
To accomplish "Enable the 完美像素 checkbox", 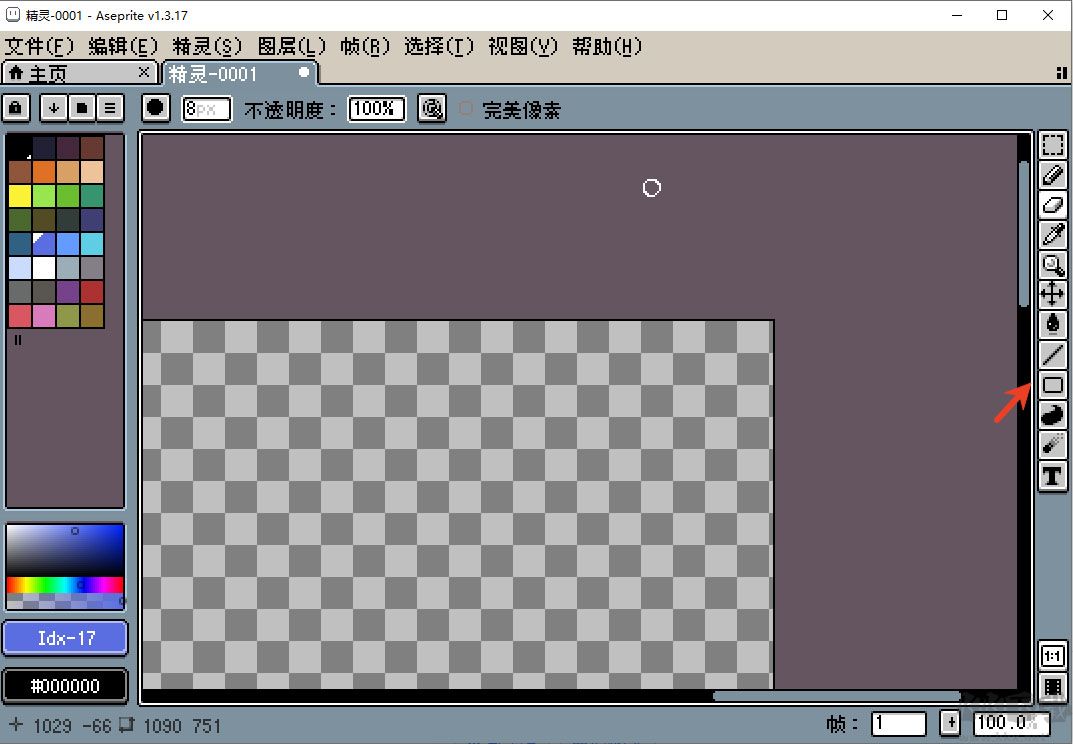I will click(x=465, y=110).
